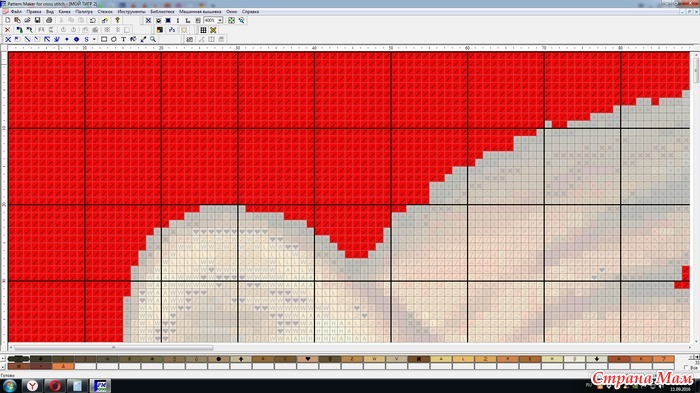Open the 400% zoom dropdown
Image resolution: width=700 pixels, height=393 pixels.
[220, 20]
